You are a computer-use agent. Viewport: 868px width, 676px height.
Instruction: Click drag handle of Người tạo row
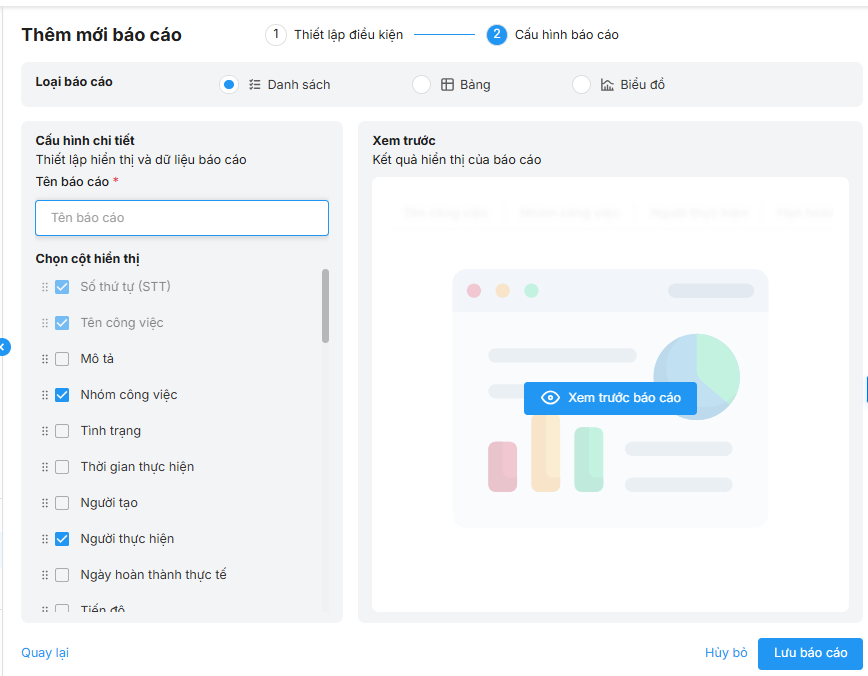[x=45, y=503]
